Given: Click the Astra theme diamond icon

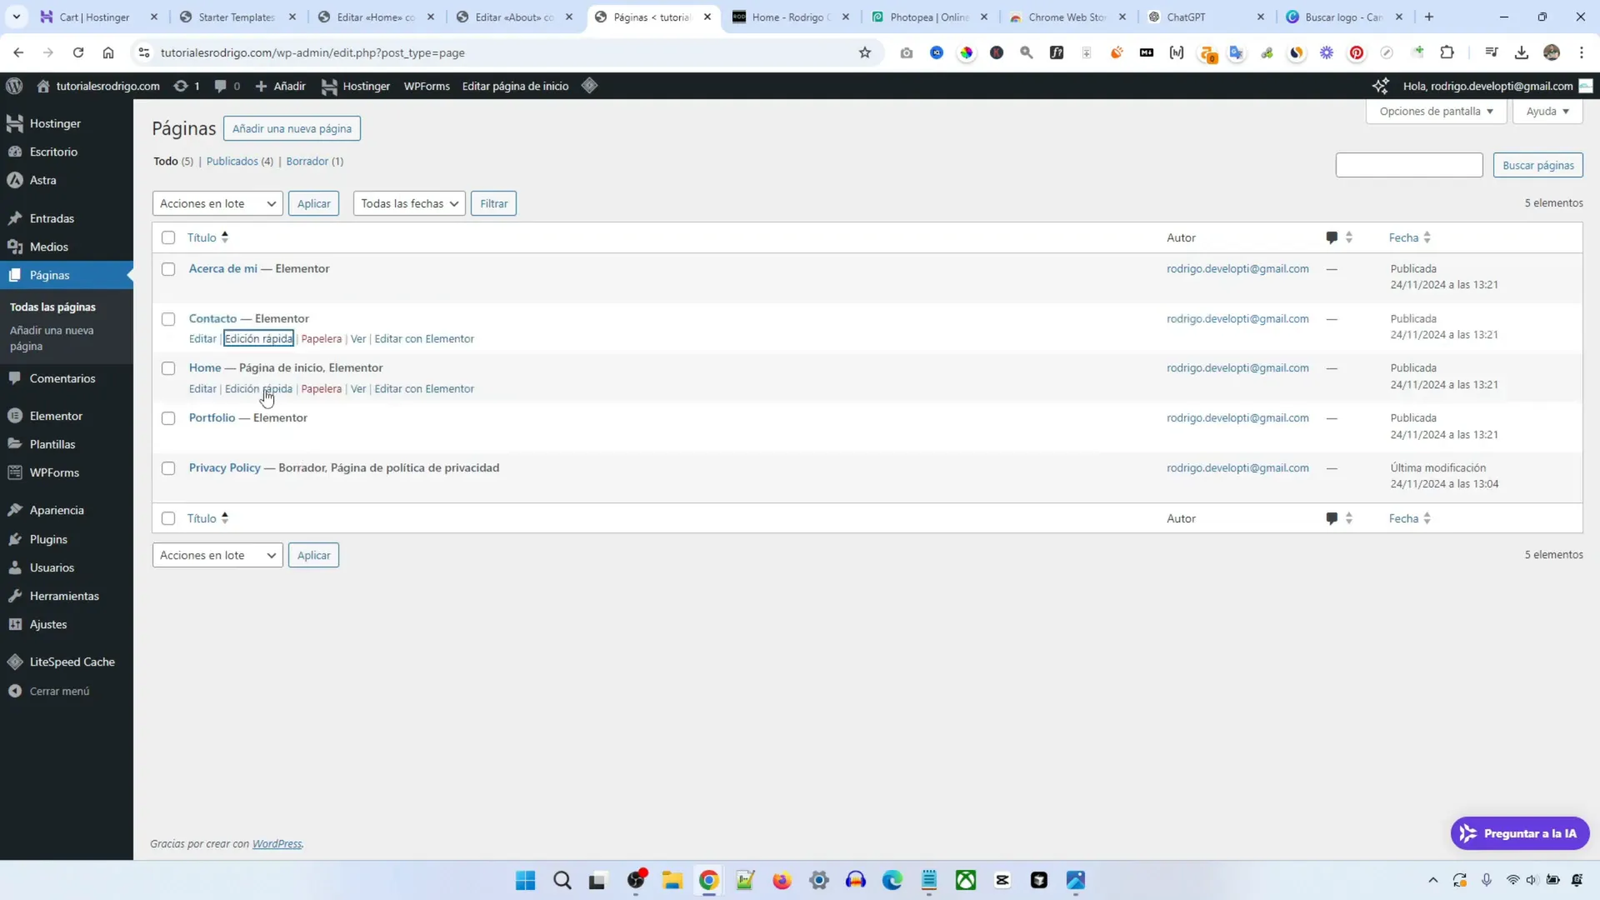Looking at the screenshot, I should pyautogui.click(x=590, y=86).
